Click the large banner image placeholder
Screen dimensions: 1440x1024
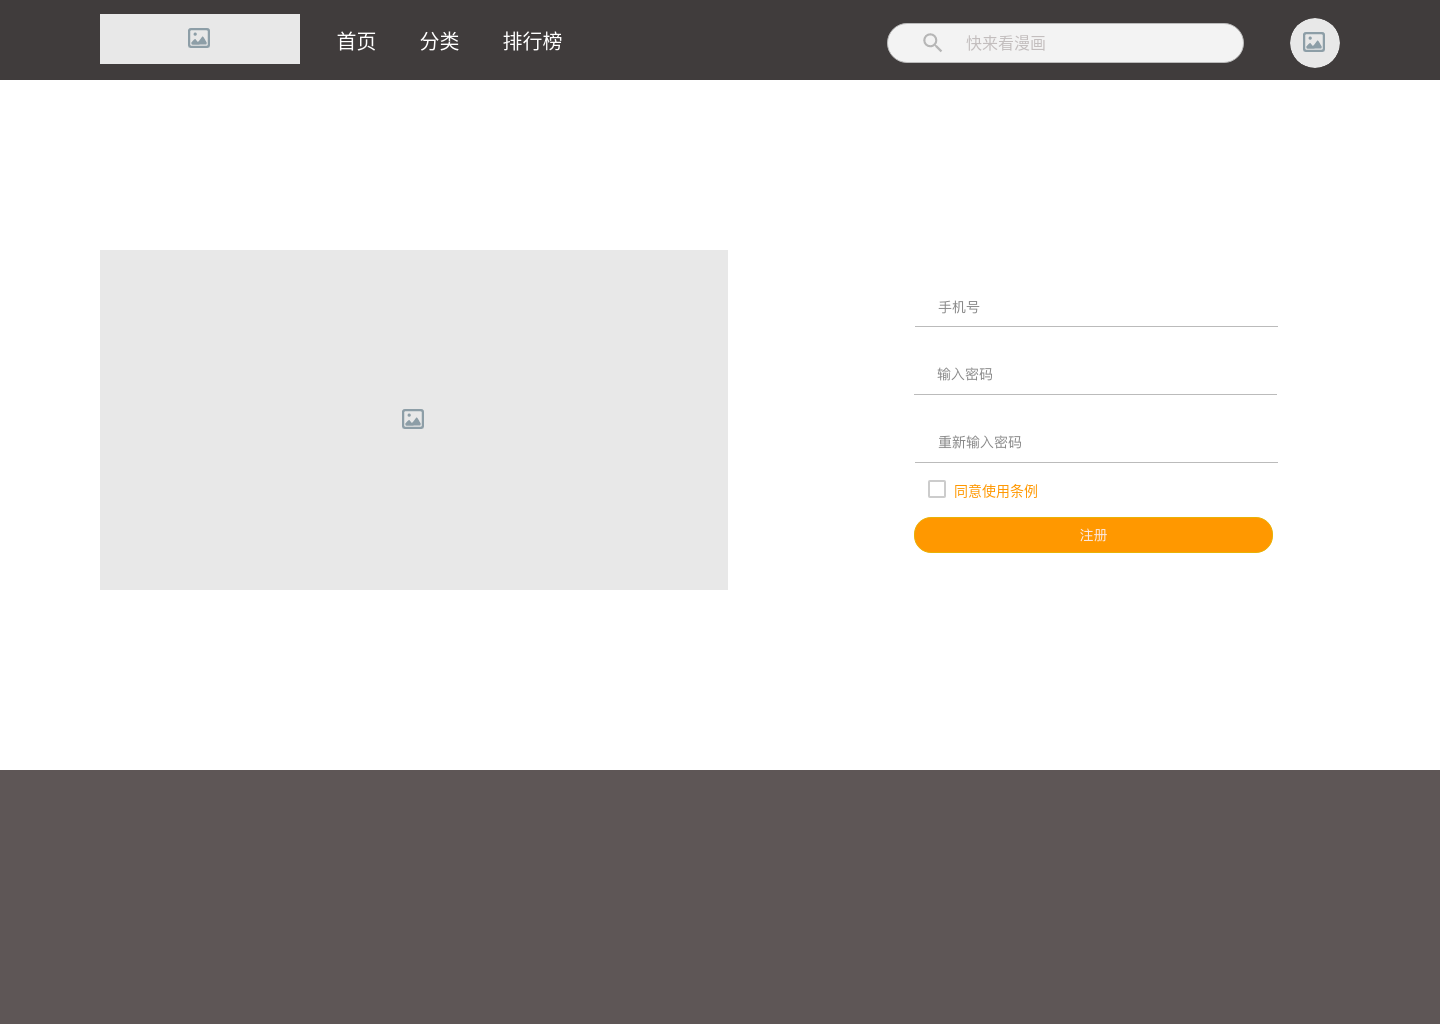coord(414,420)
